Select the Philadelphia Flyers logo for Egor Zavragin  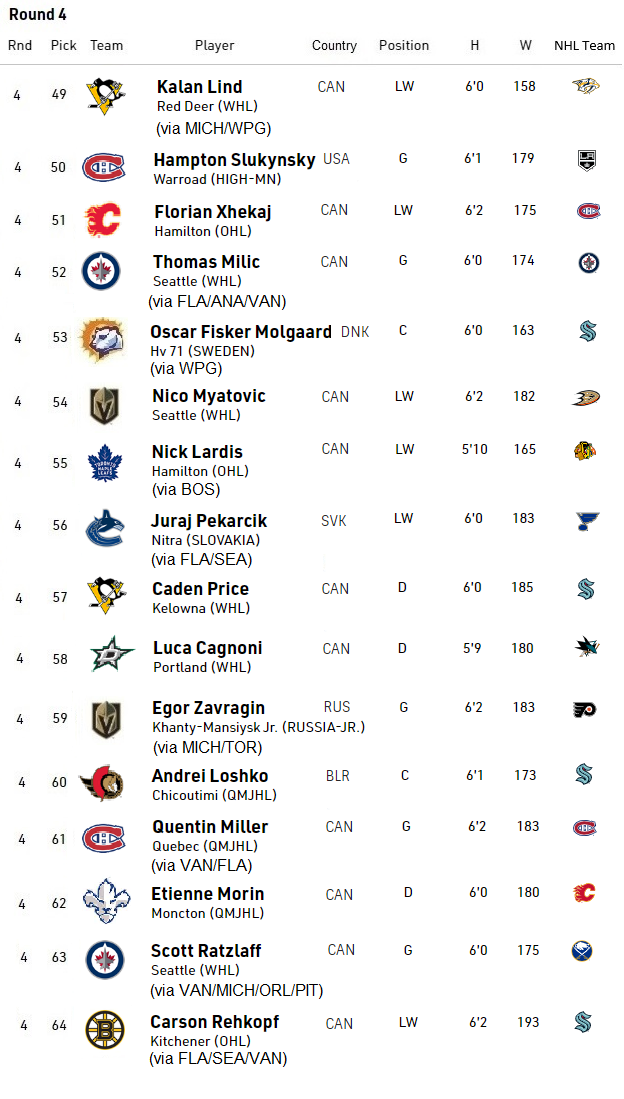[x=585, y=709]
